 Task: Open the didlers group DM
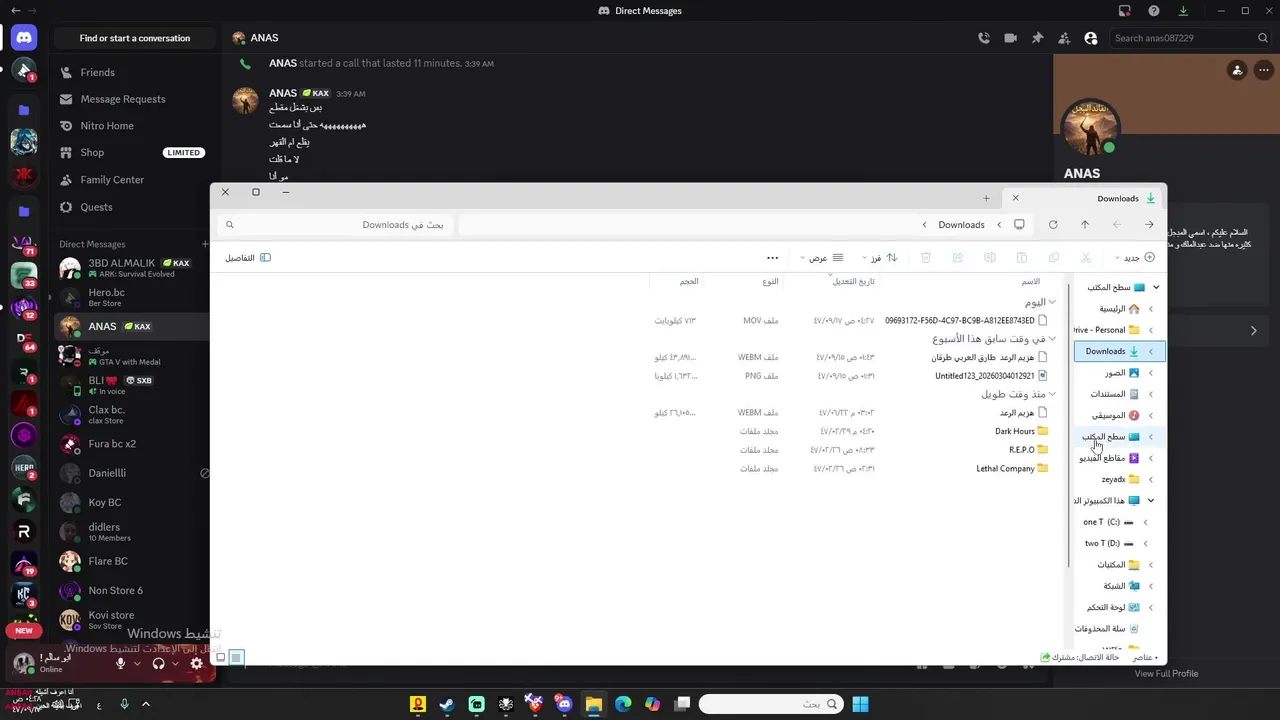132,532
